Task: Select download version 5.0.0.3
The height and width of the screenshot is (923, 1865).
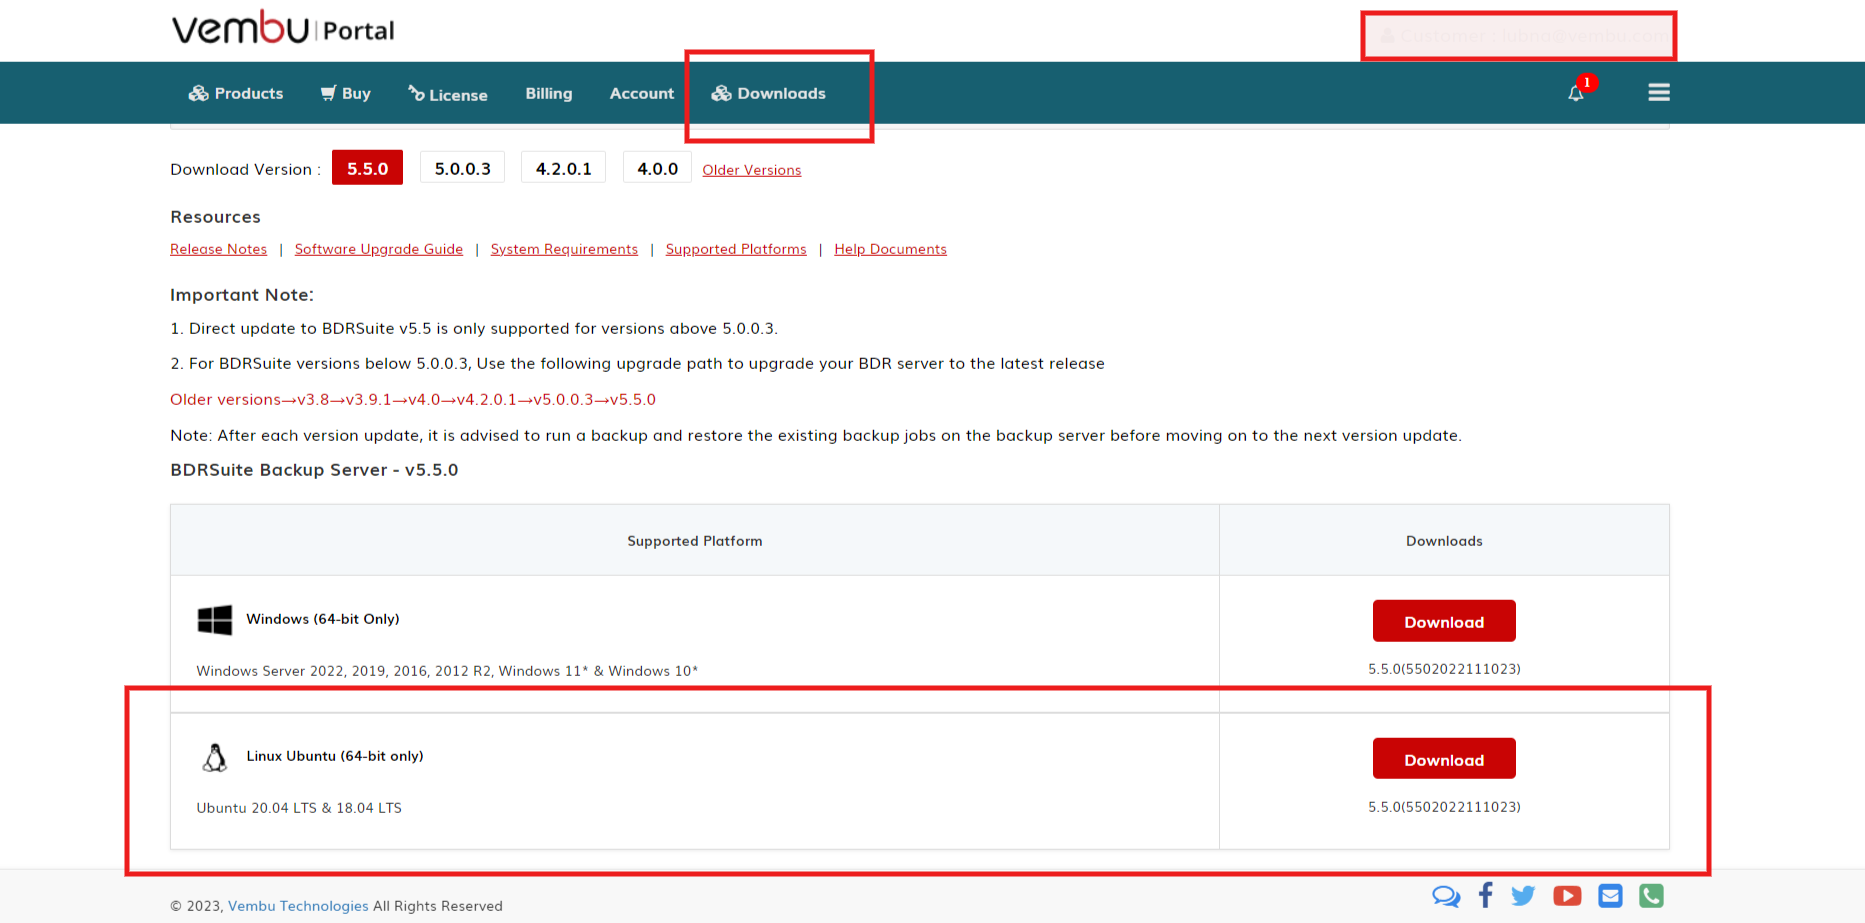Action: coord(463,168)
